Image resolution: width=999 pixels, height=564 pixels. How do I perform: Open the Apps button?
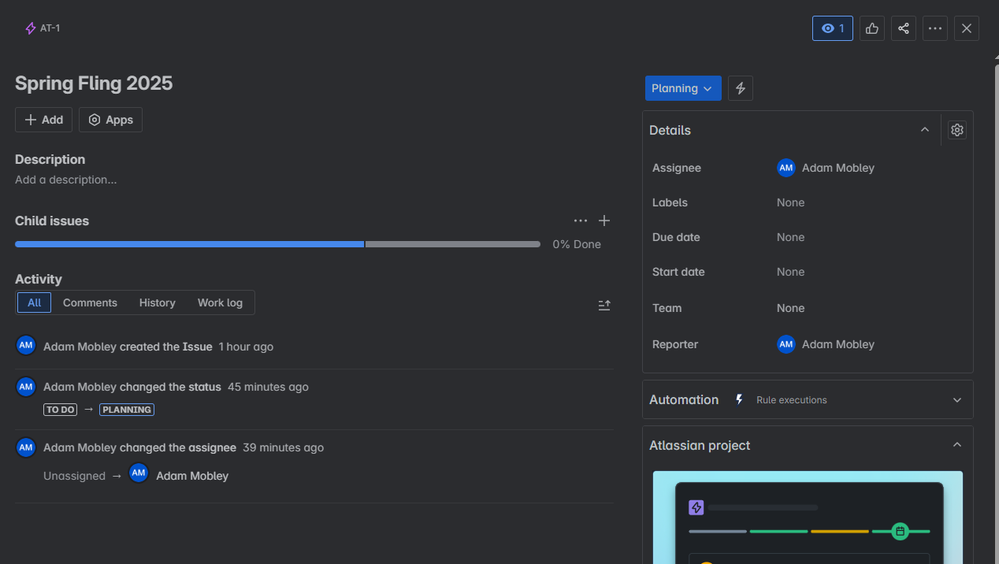click(110, 120)
